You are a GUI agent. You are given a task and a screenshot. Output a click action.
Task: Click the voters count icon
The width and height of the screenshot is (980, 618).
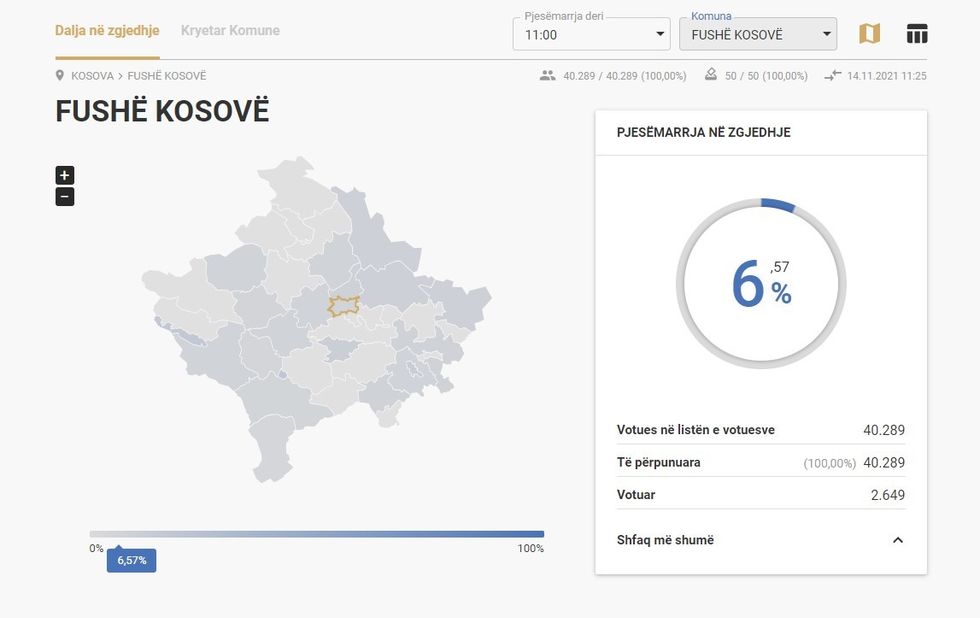[x=548, y=75]
